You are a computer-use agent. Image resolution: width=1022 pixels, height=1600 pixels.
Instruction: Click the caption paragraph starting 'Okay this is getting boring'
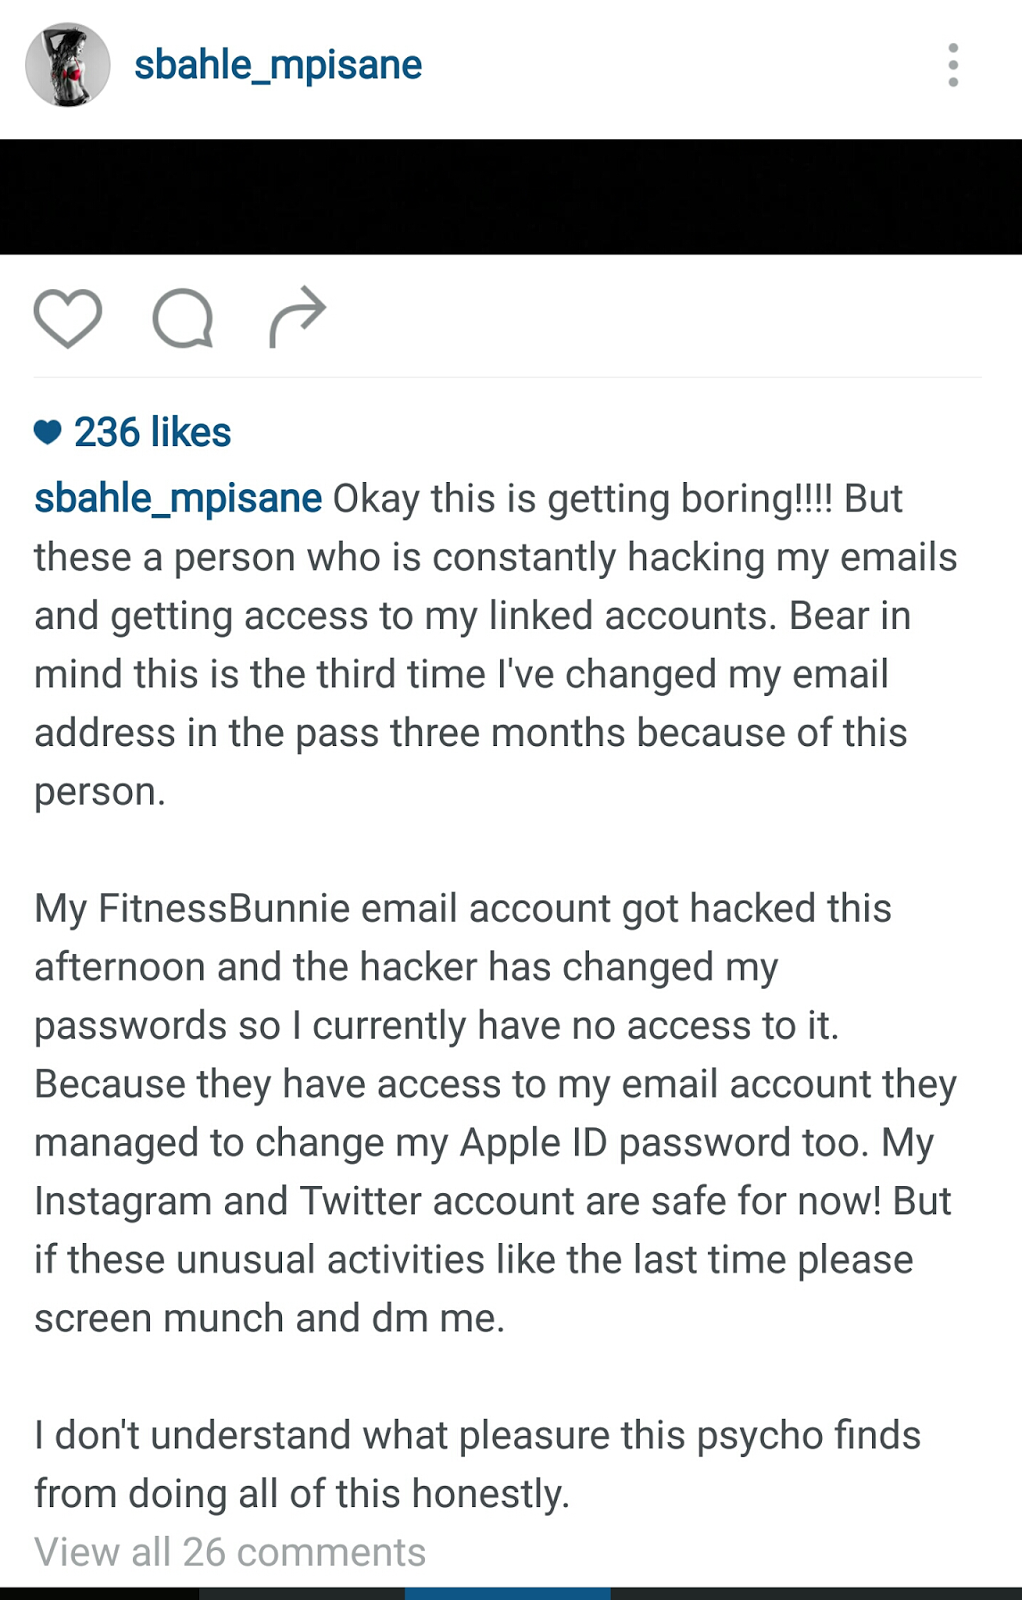pyautogui.click(x=496, y=645)
